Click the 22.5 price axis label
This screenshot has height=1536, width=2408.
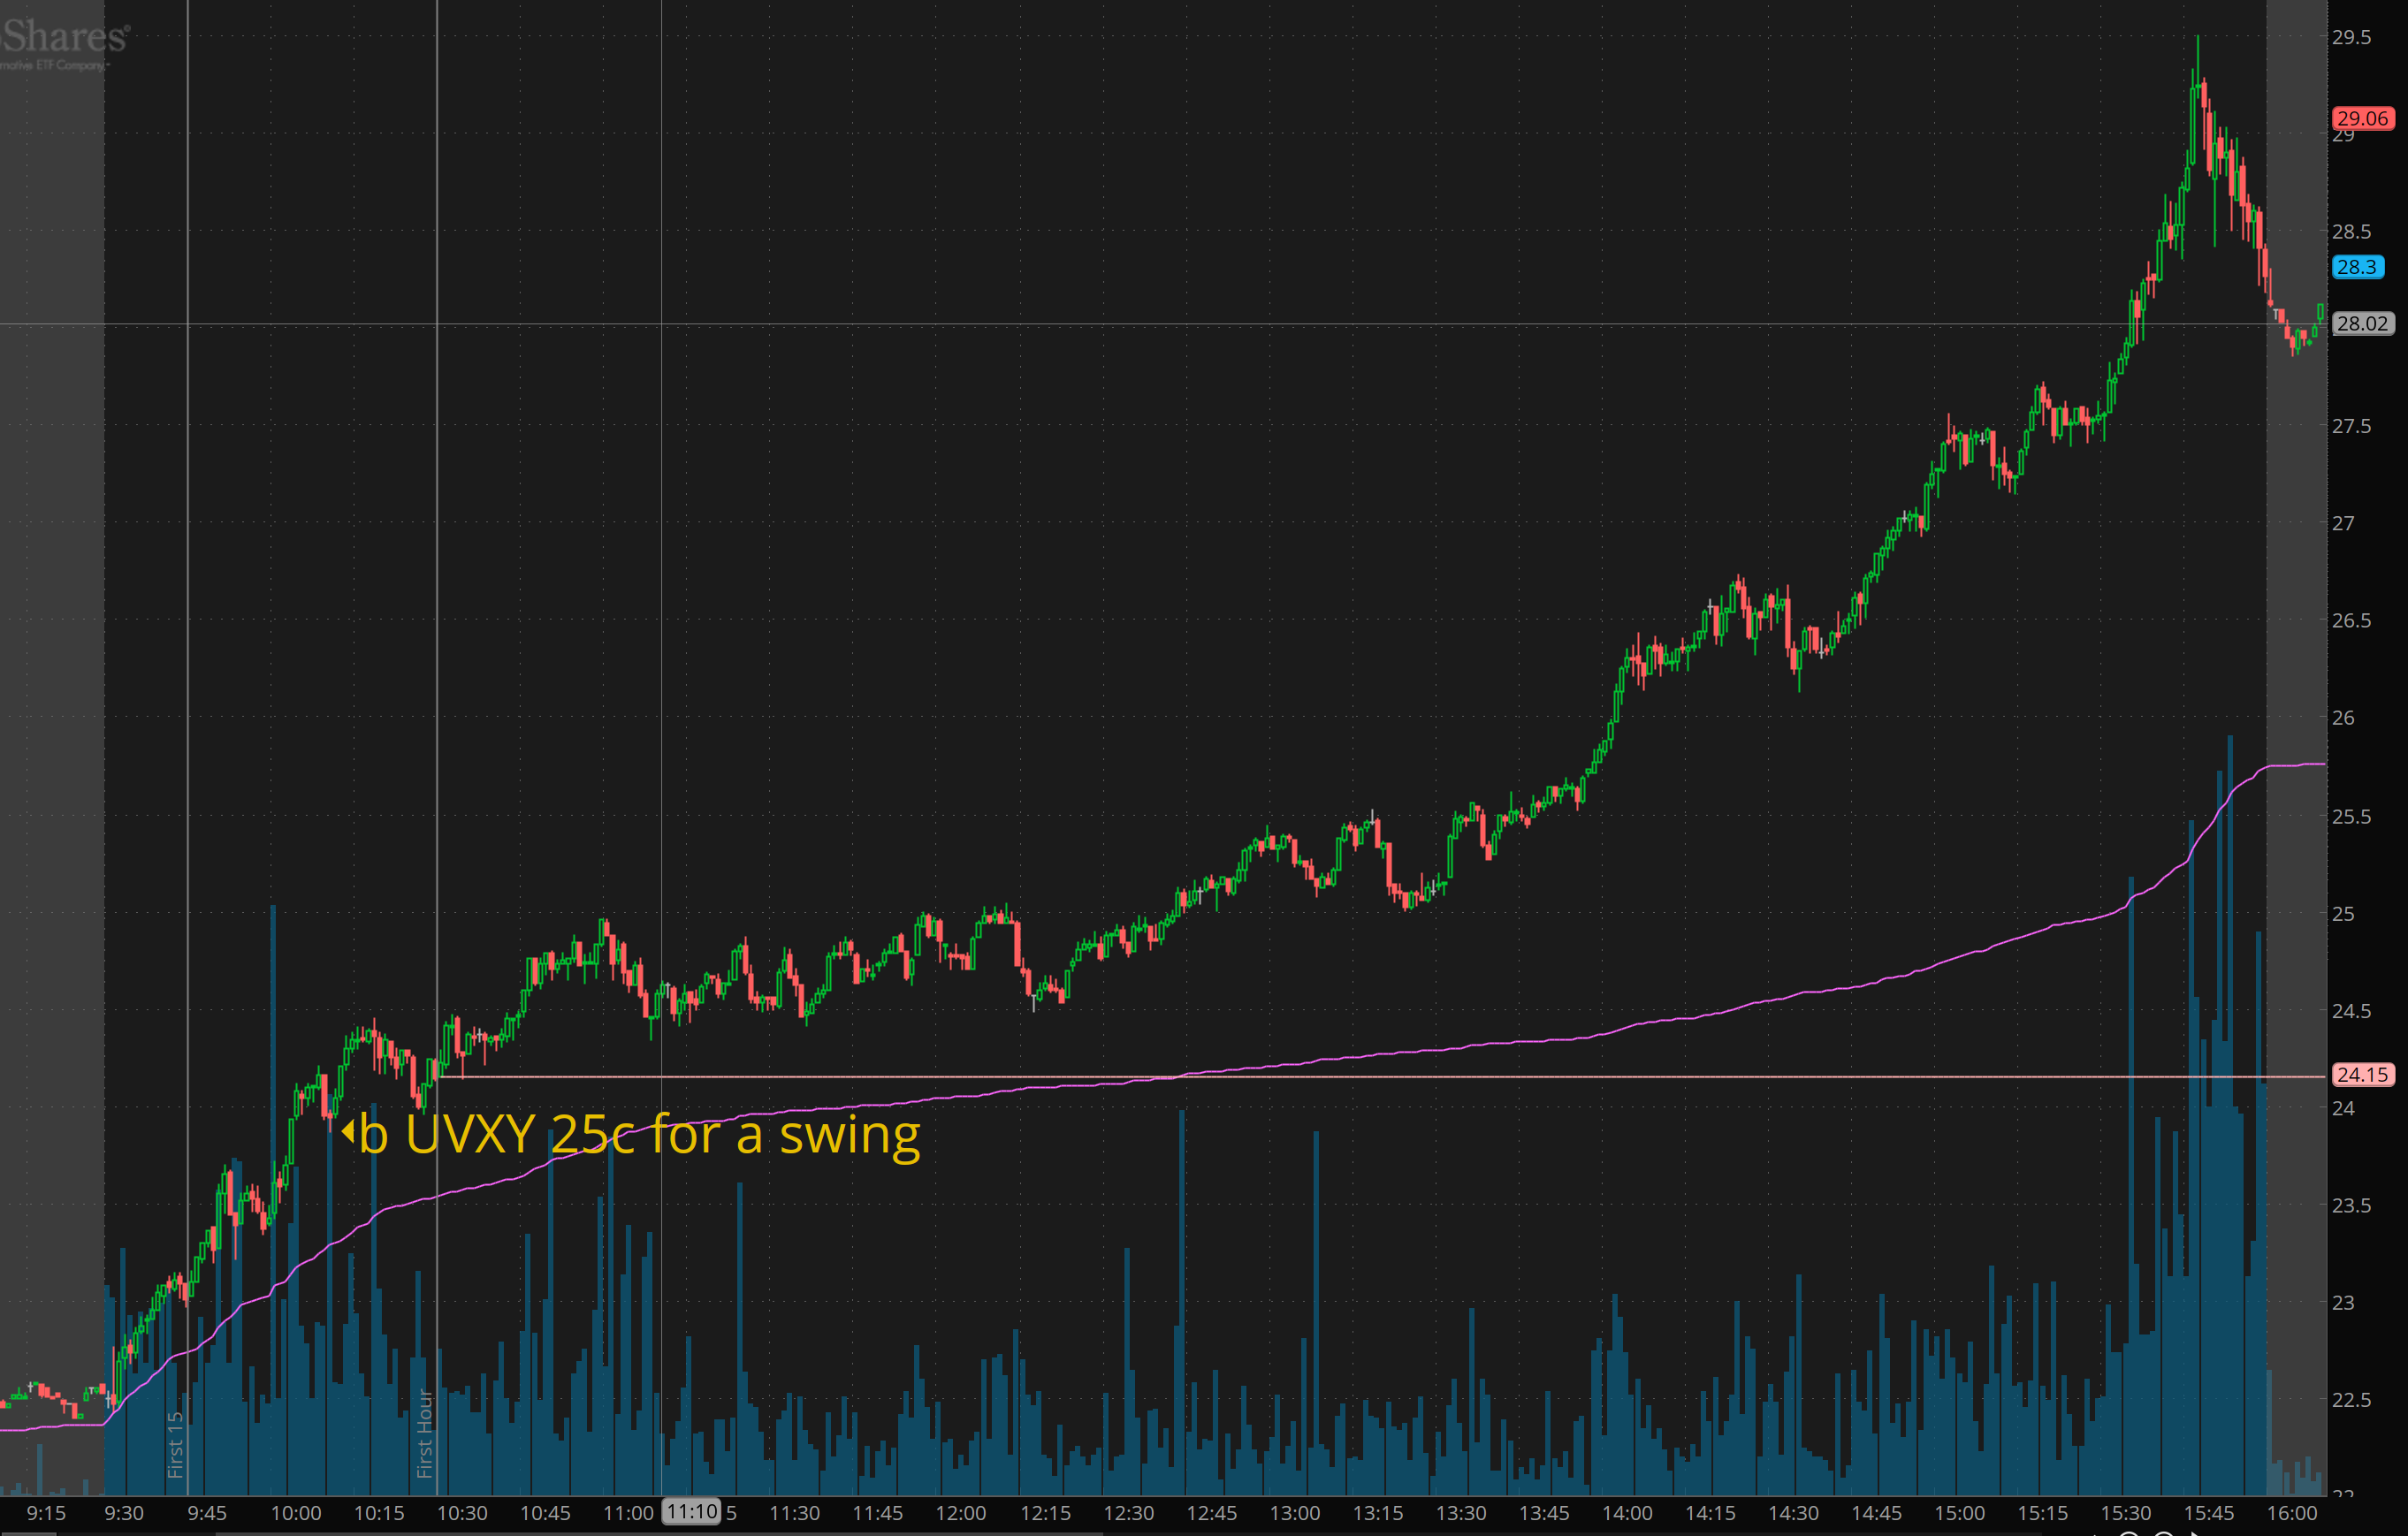pyautogui.click(x=2351, y=1400)
